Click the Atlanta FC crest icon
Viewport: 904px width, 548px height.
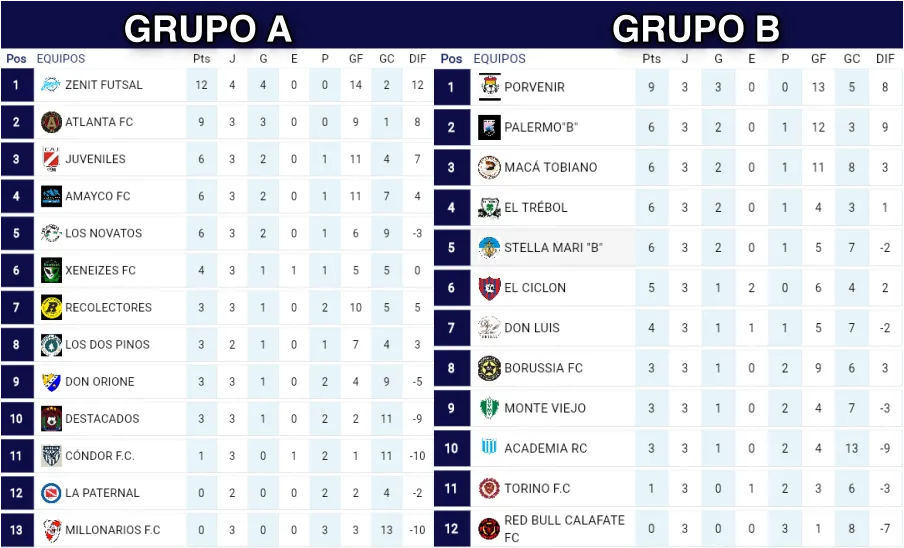[x=51, y=122]
